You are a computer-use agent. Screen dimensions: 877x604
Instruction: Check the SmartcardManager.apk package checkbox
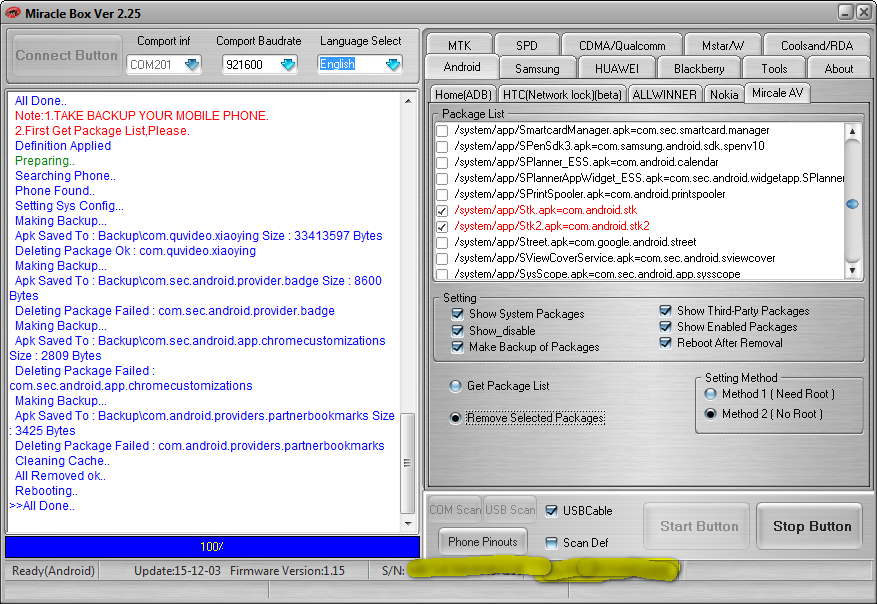coord(442,131)
